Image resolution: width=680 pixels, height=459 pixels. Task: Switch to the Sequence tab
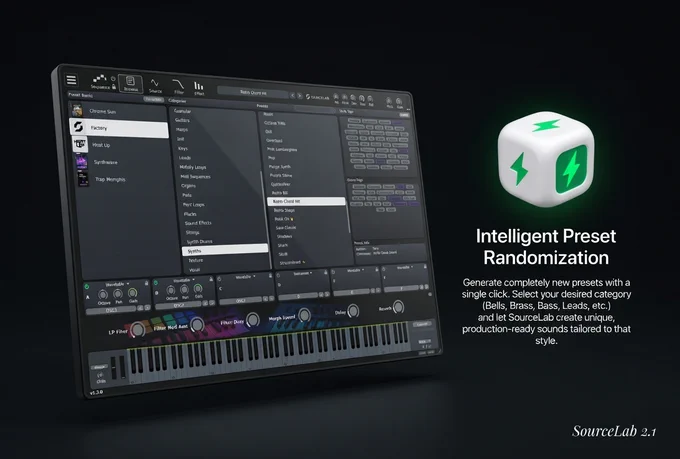(100, 82)
